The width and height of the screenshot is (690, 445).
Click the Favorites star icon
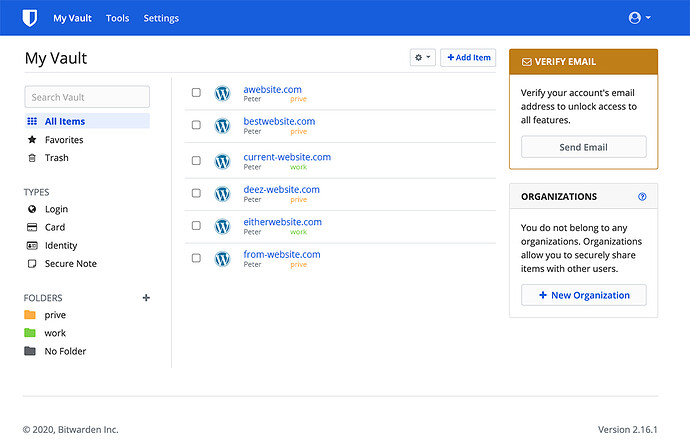point(32,140)
